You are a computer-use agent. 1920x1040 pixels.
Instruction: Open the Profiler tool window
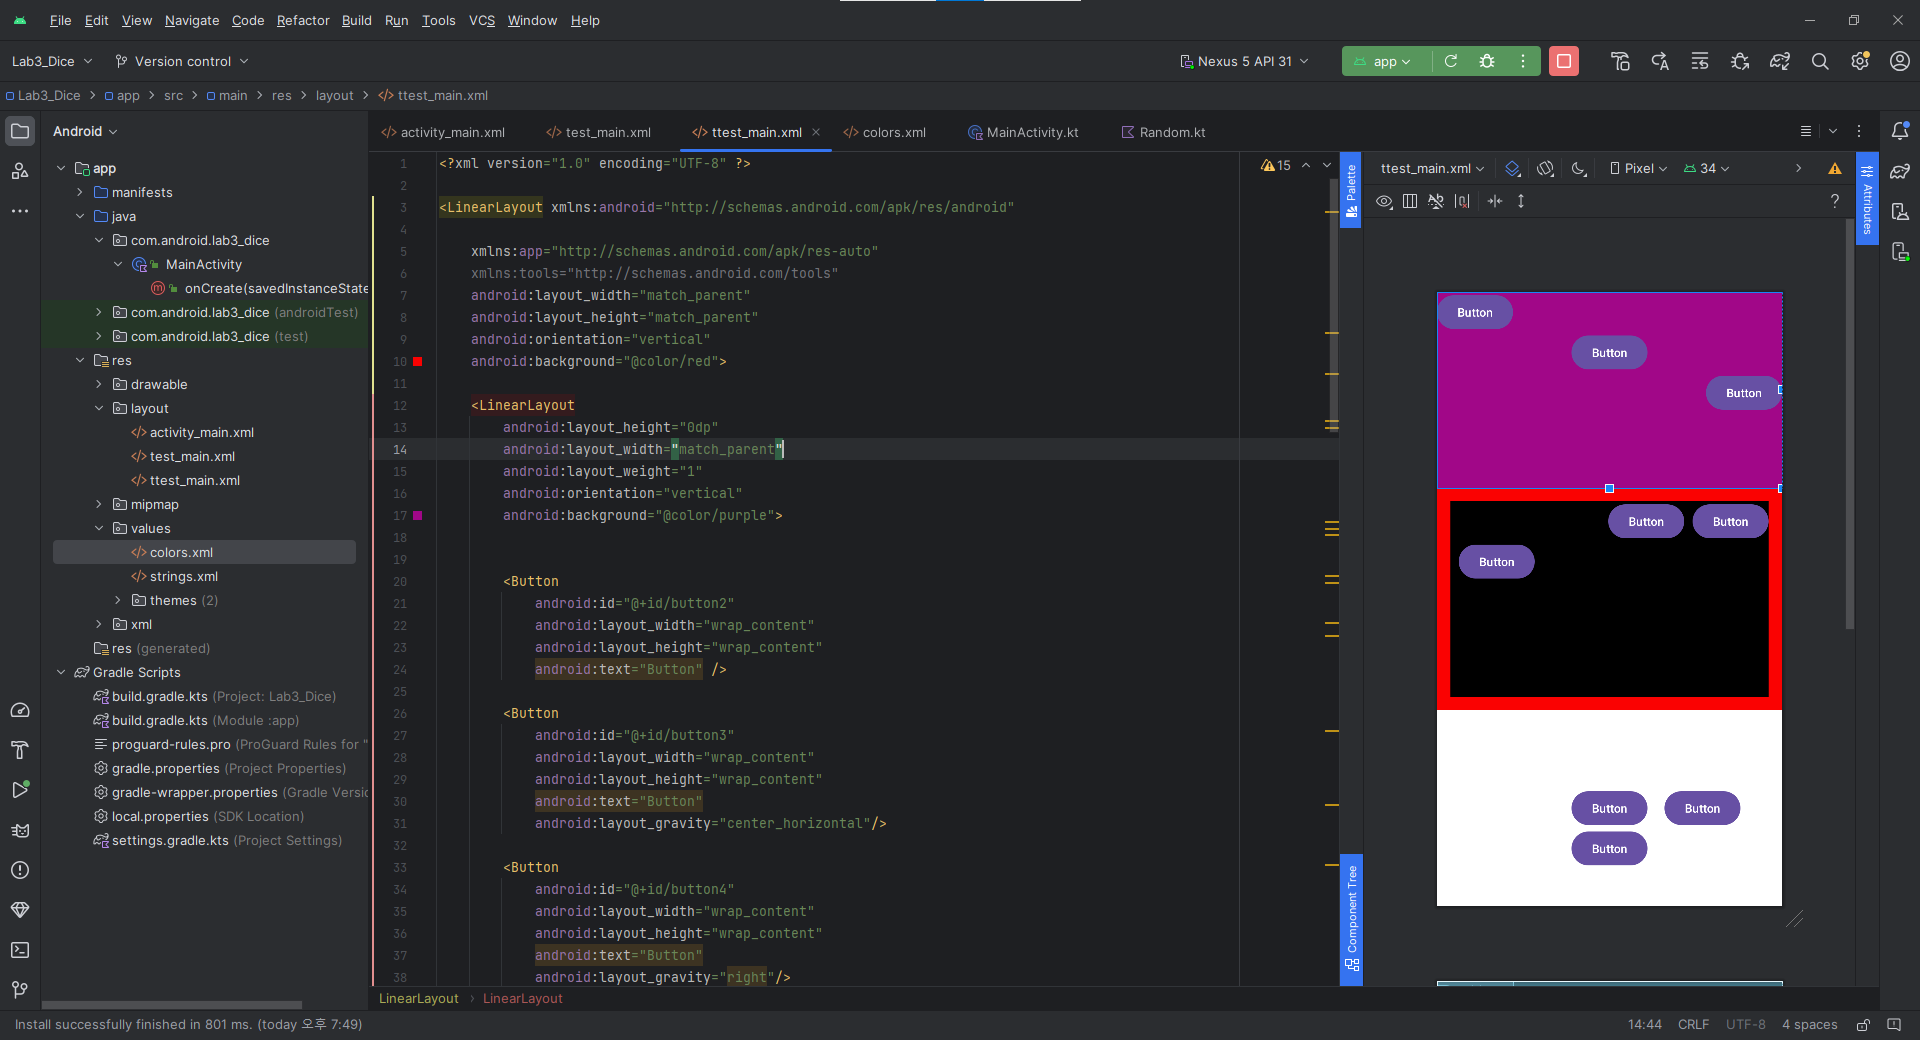click(x=20, y=710)
